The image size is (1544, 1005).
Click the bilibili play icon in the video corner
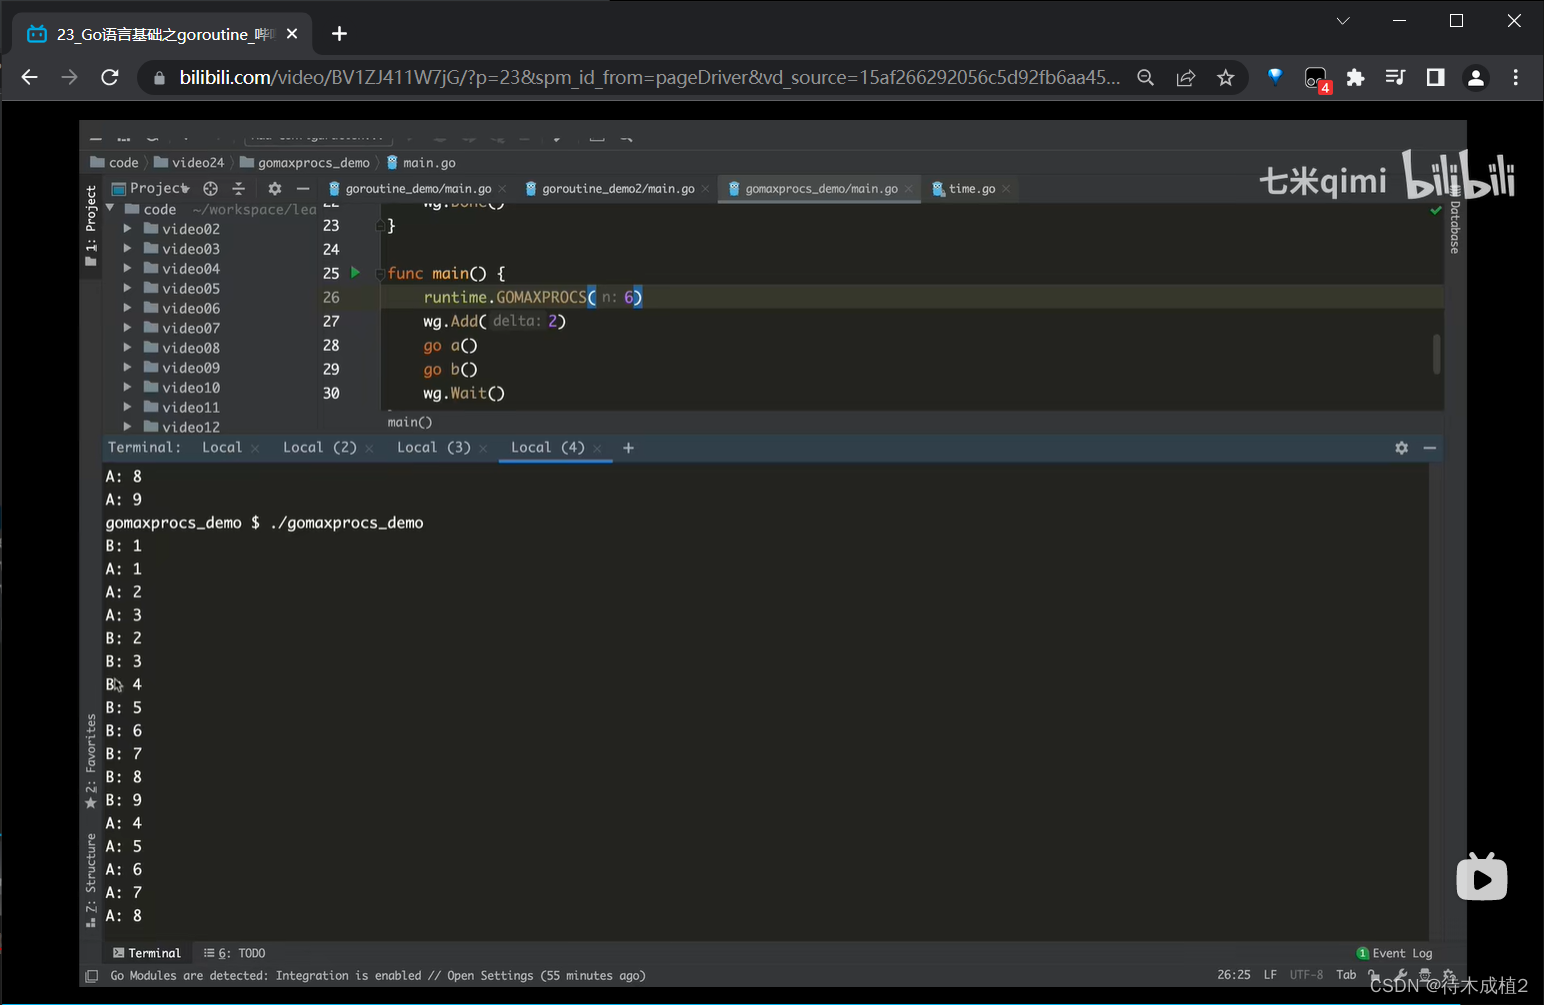pyautogui.click(x=1481, y=877)
